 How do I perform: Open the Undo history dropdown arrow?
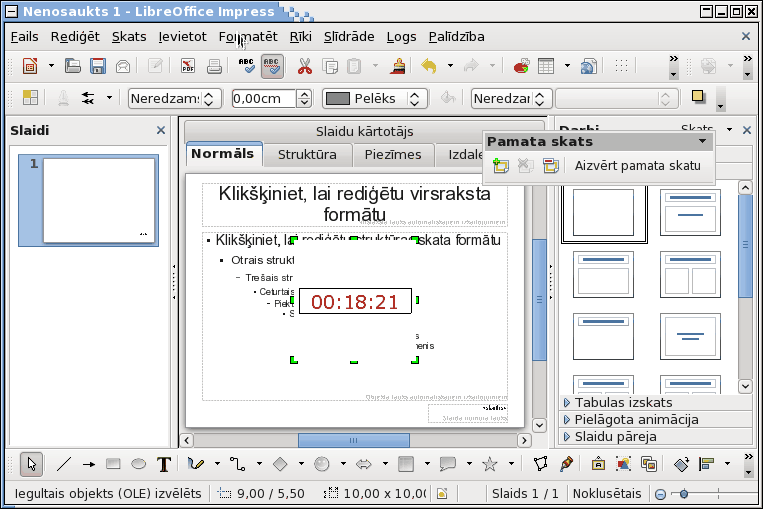point(450,66)
